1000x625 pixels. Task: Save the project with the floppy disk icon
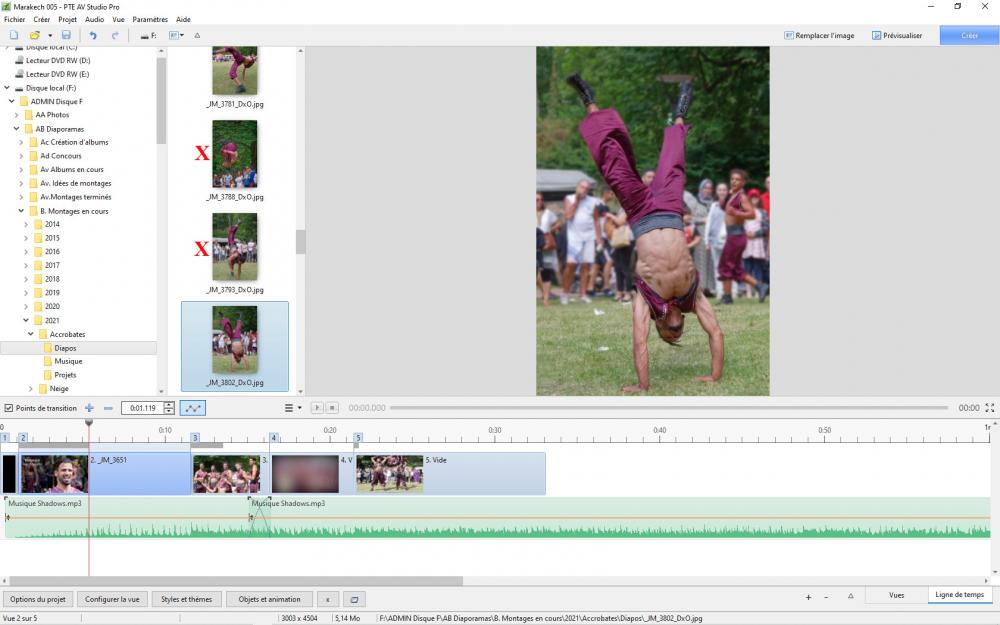coord(66,35)
